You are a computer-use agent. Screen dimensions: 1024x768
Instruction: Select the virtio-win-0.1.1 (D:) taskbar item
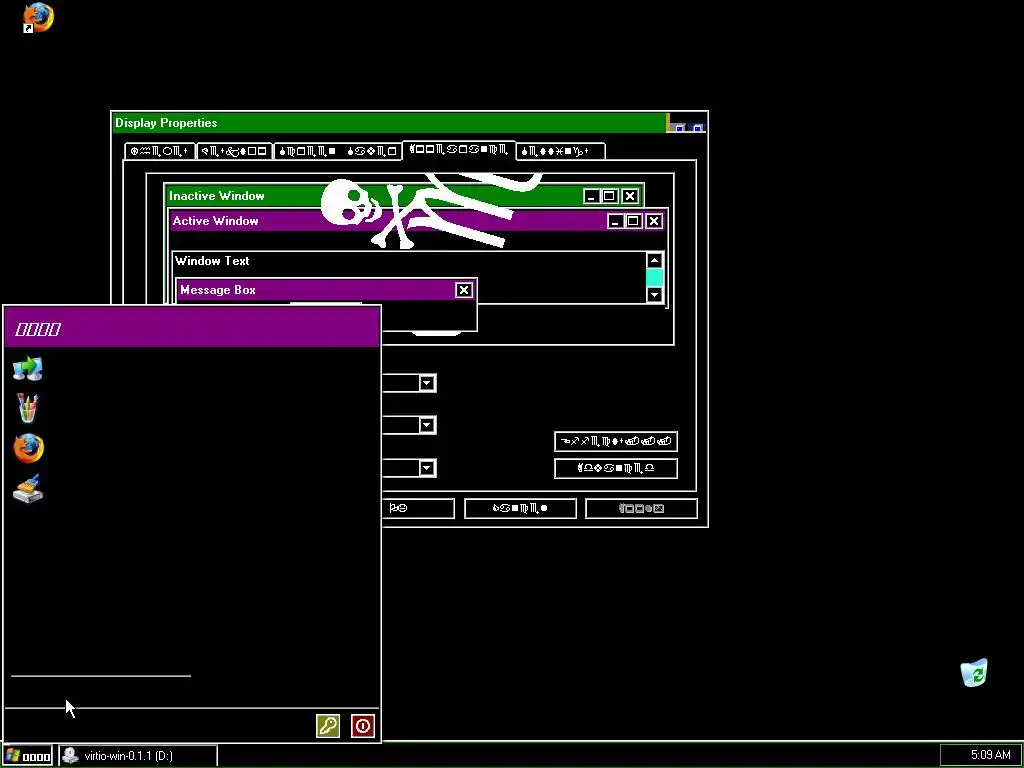coord(138,756)
